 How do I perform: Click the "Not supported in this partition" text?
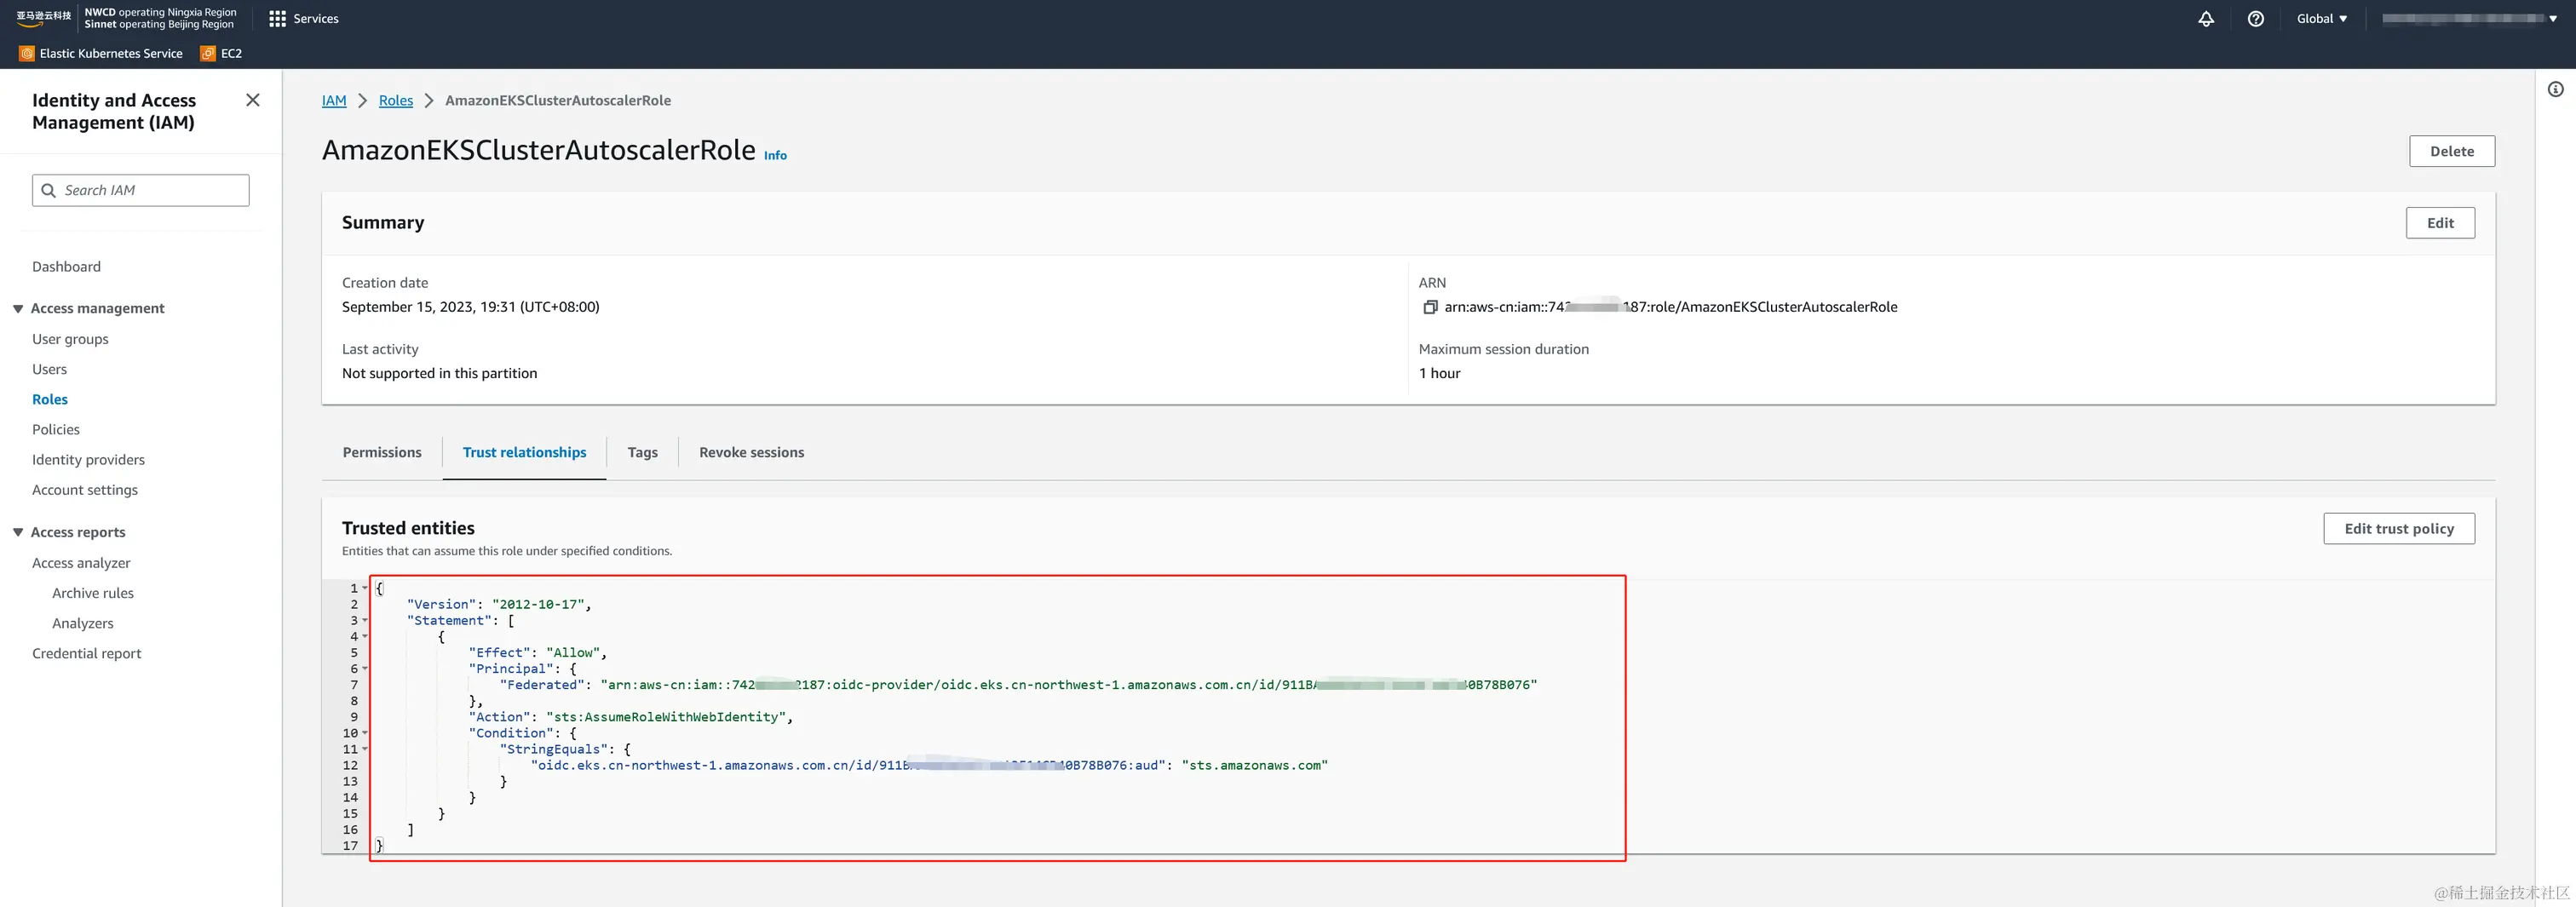click(x=439, y=373)
